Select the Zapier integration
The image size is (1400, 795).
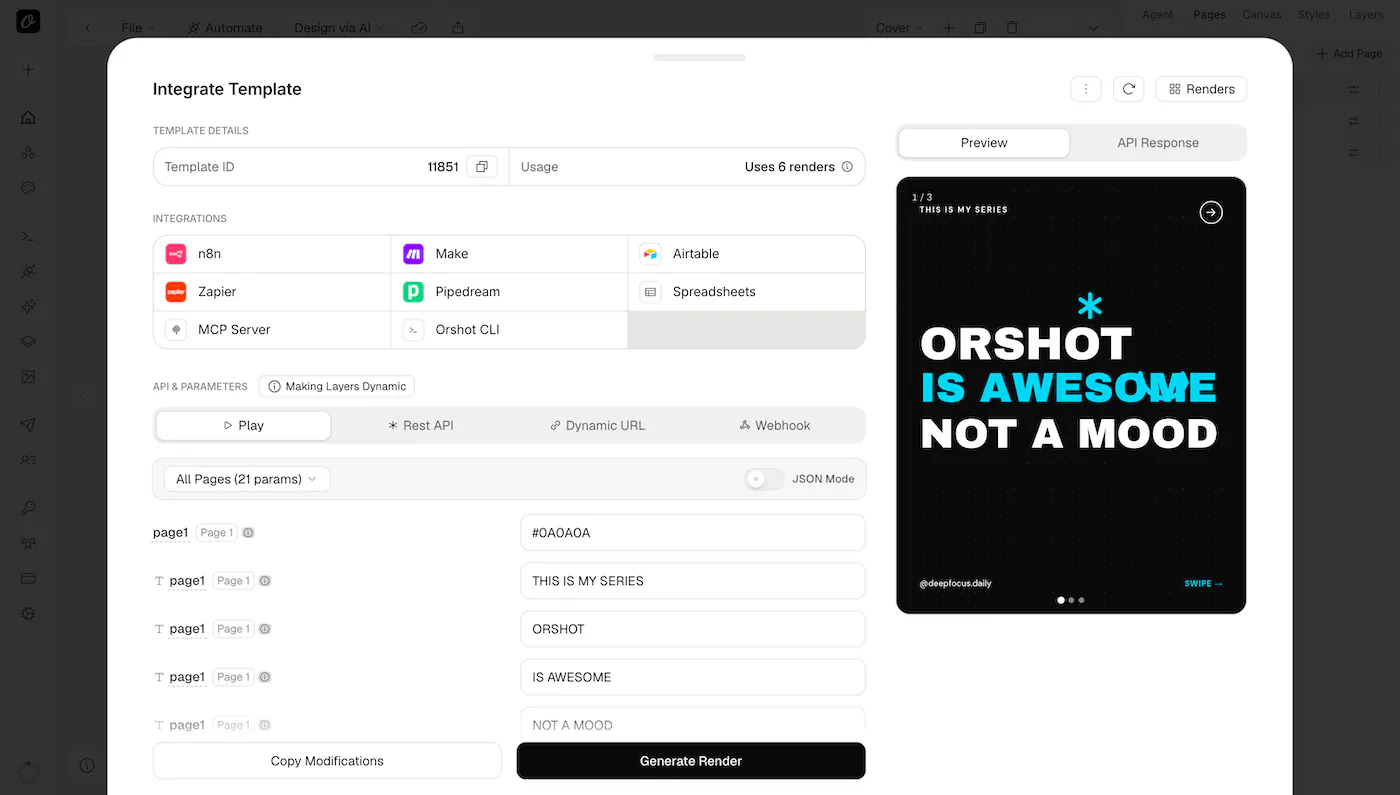272,292
